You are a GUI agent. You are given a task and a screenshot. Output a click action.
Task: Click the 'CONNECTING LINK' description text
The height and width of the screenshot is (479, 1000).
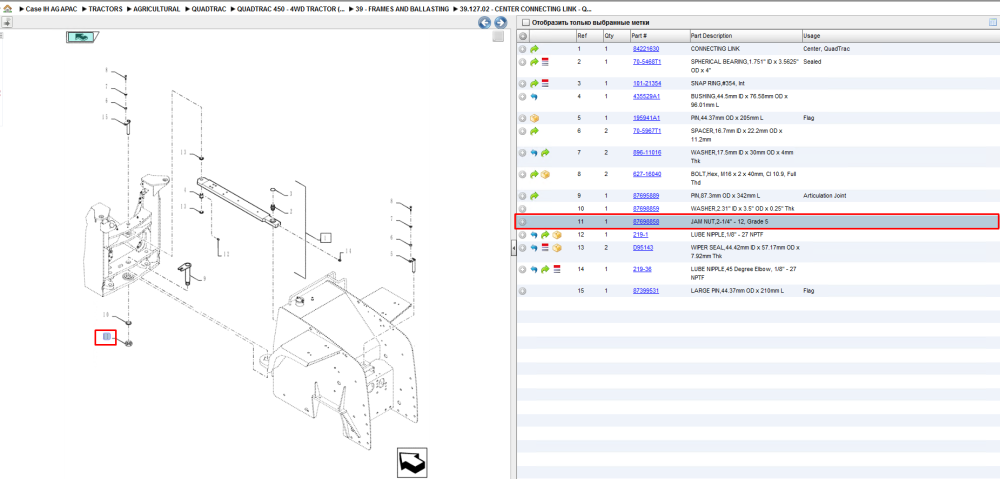pos(716,49)
